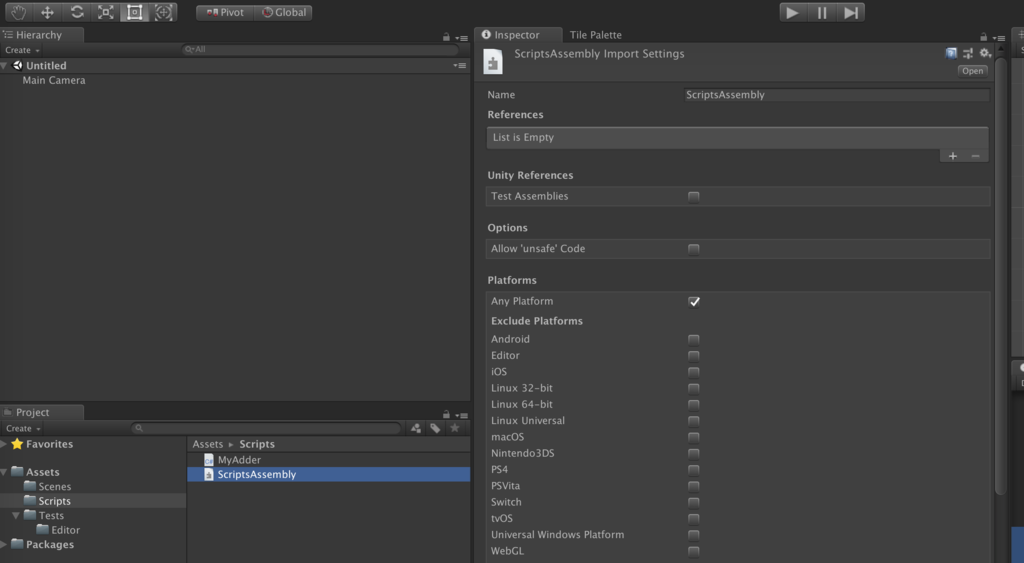Open Hierarchy Create dropdown

[x=22, y=50]
